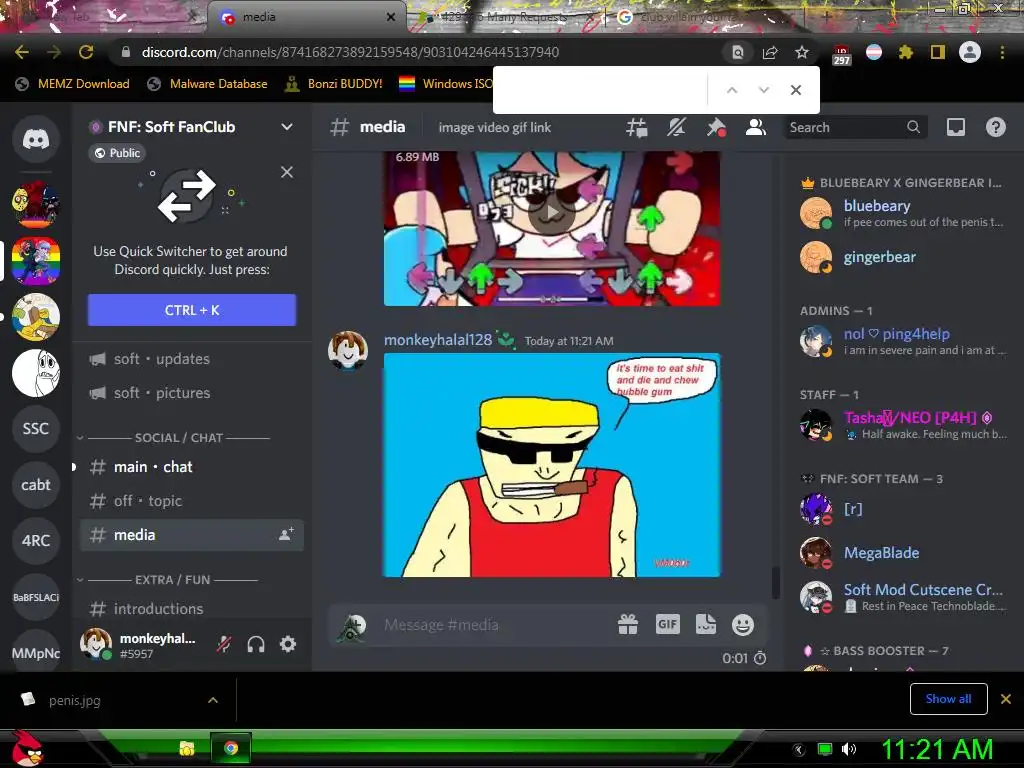Screen dimensions: 1024x768
Task: Go to previous find-in-page result
Action: click(x=732, y=90)
